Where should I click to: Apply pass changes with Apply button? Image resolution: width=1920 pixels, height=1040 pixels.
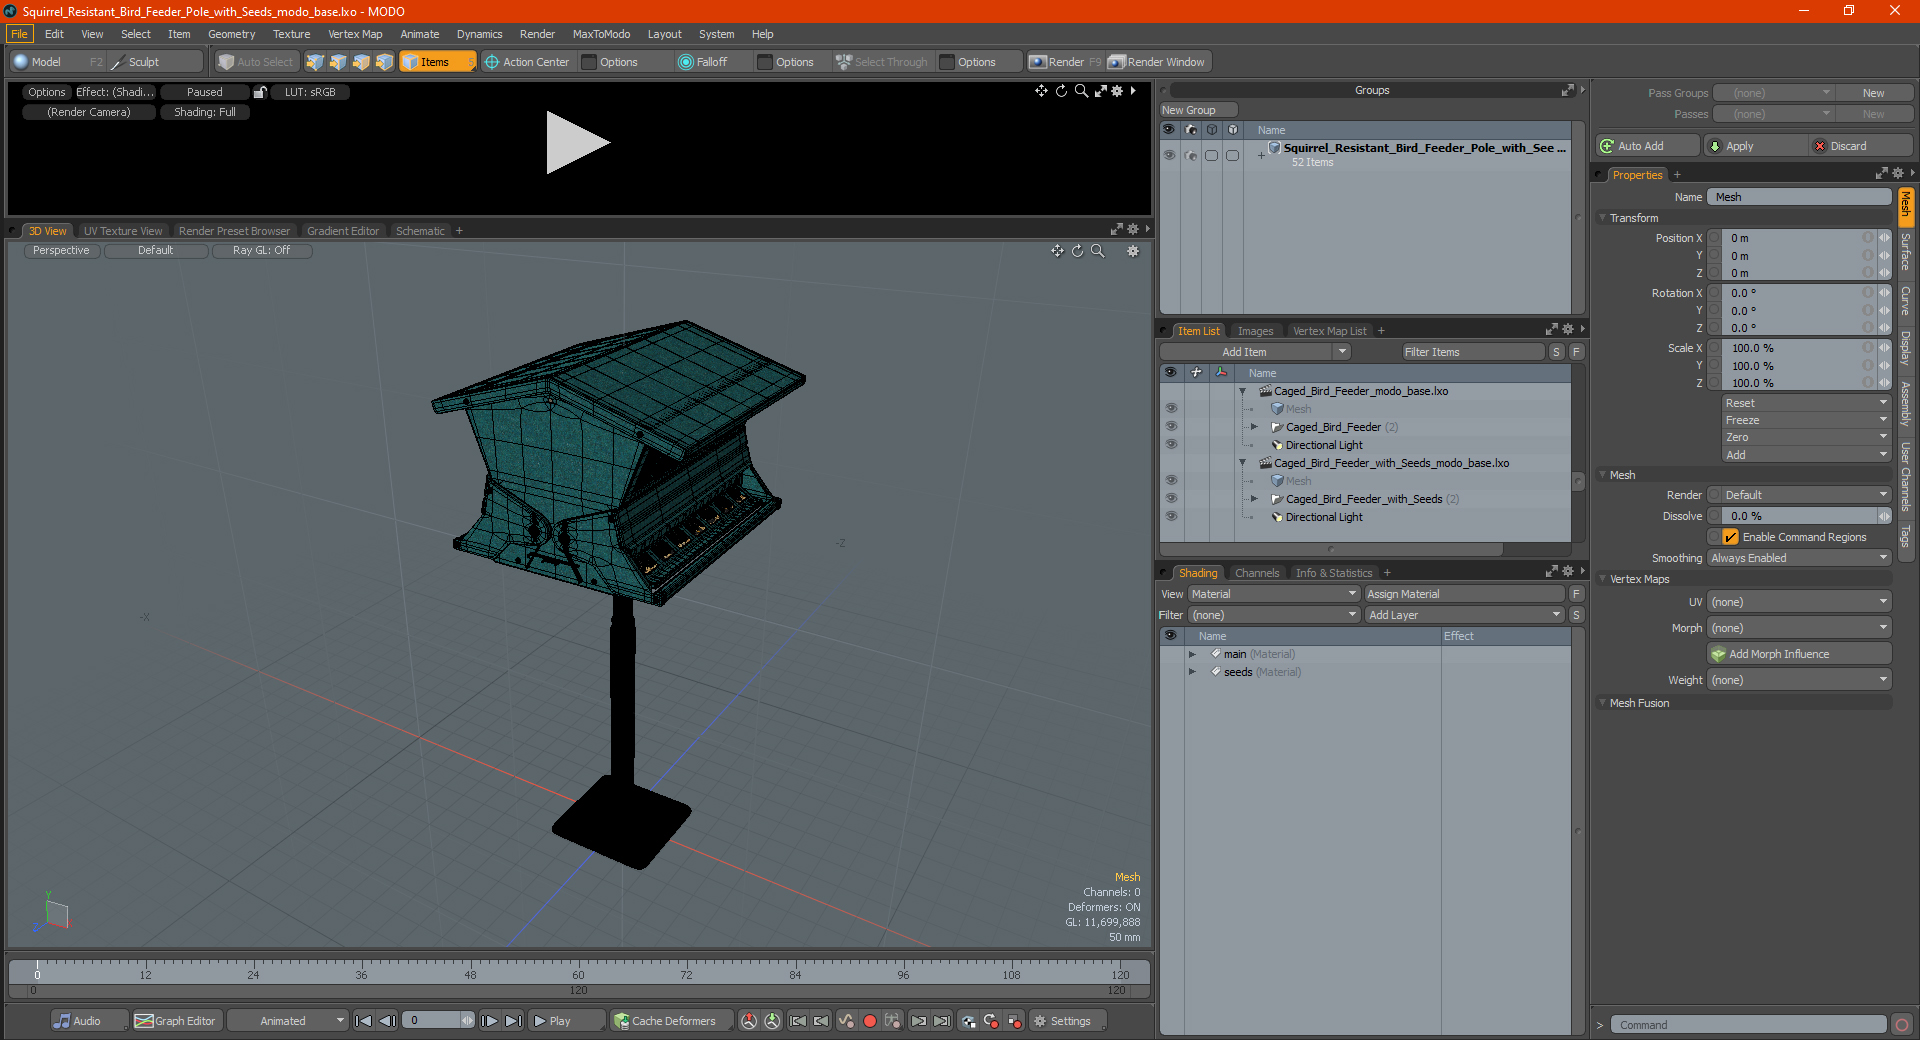1756,146
